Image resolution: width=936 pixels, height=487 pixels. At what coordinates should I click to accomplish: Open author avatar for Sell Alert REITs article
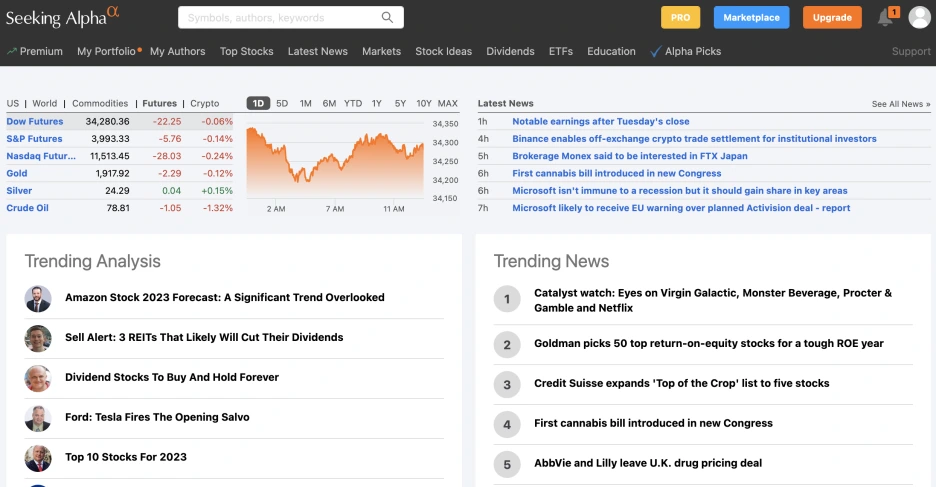[x=38, y=338]
